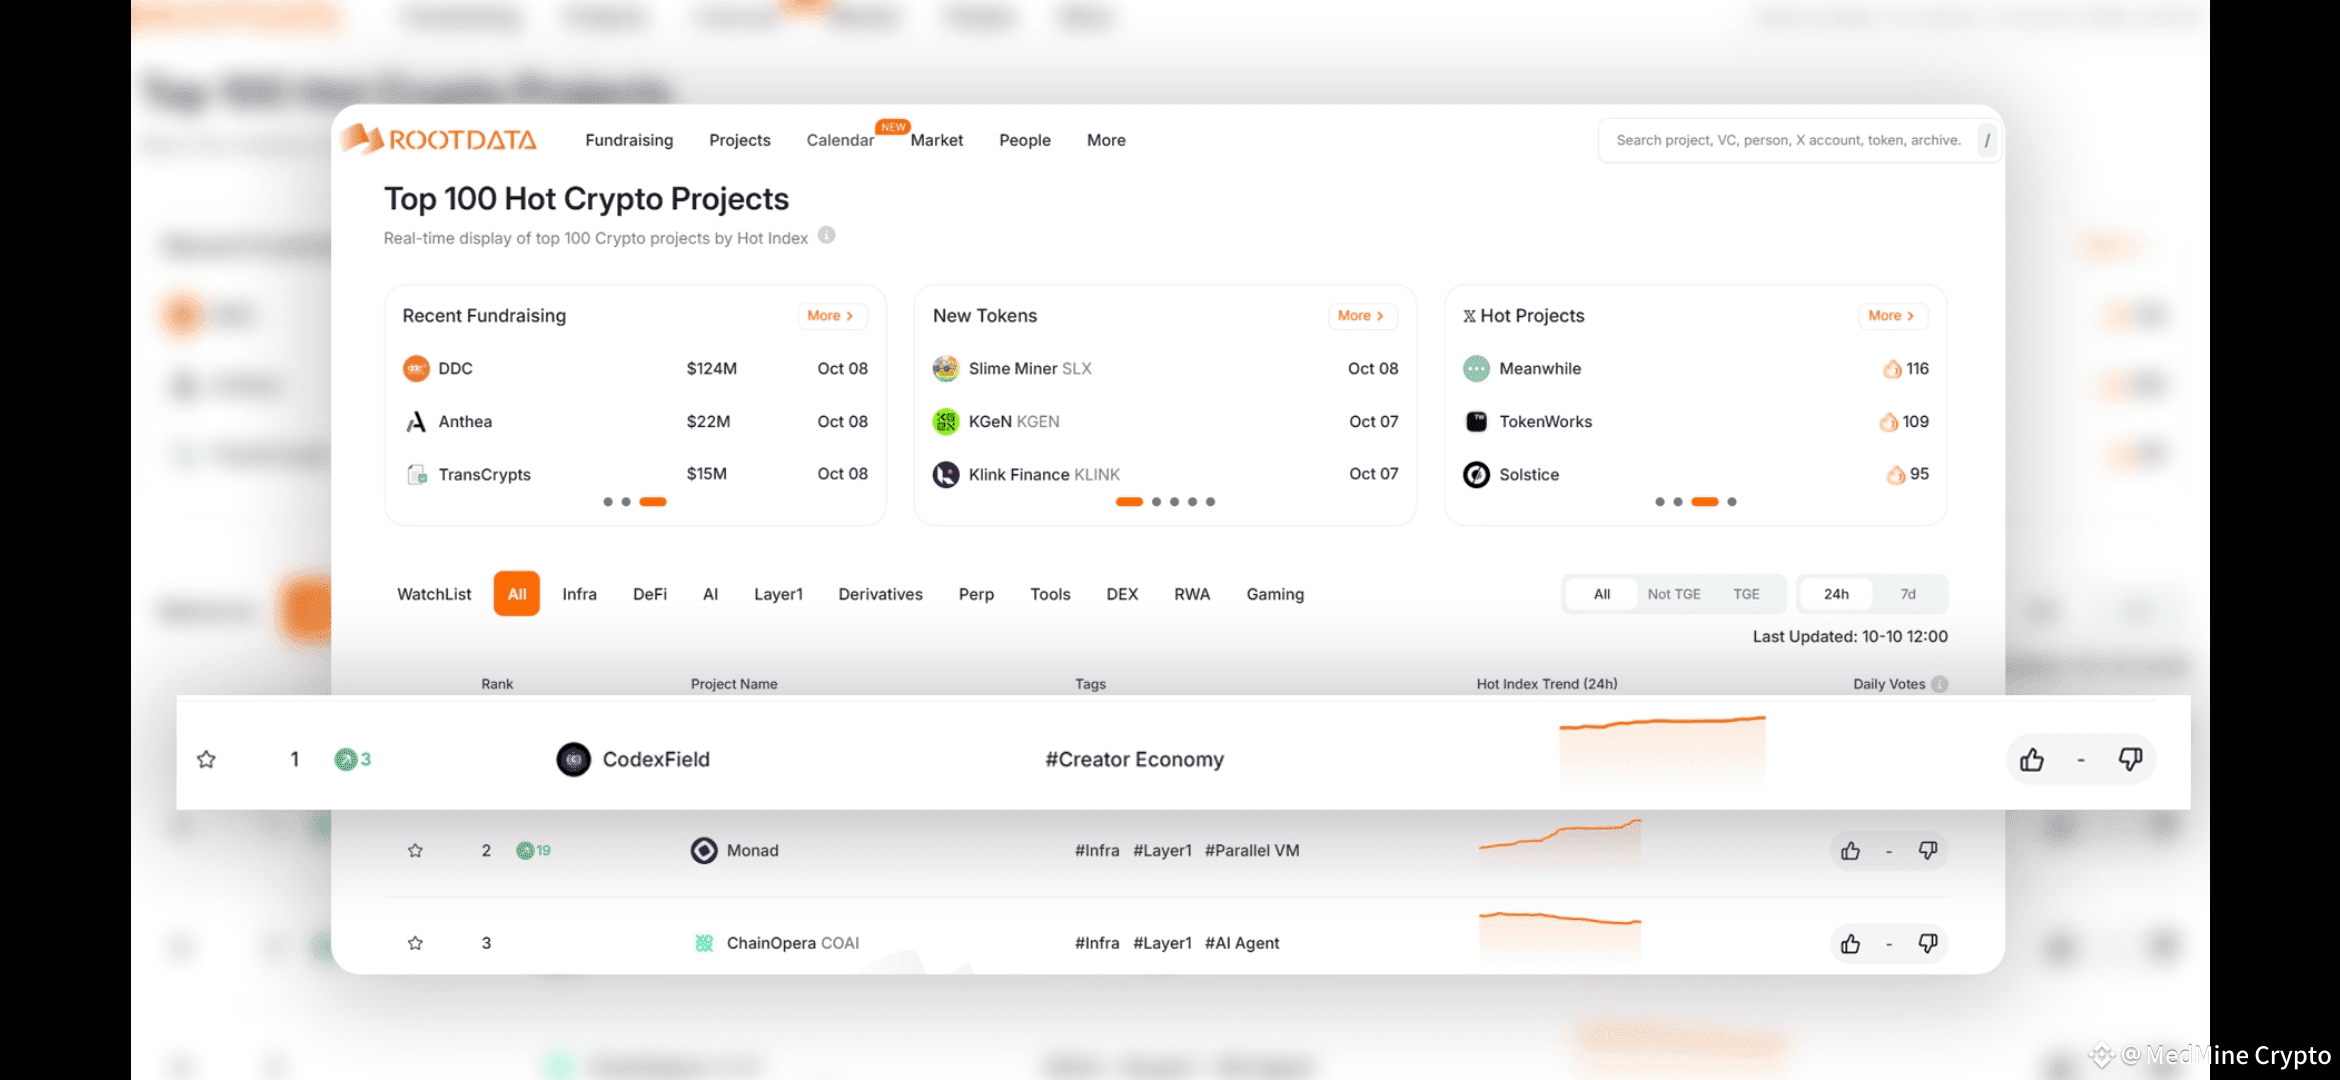Click the Daily Votes info icon

(1940, 684)
